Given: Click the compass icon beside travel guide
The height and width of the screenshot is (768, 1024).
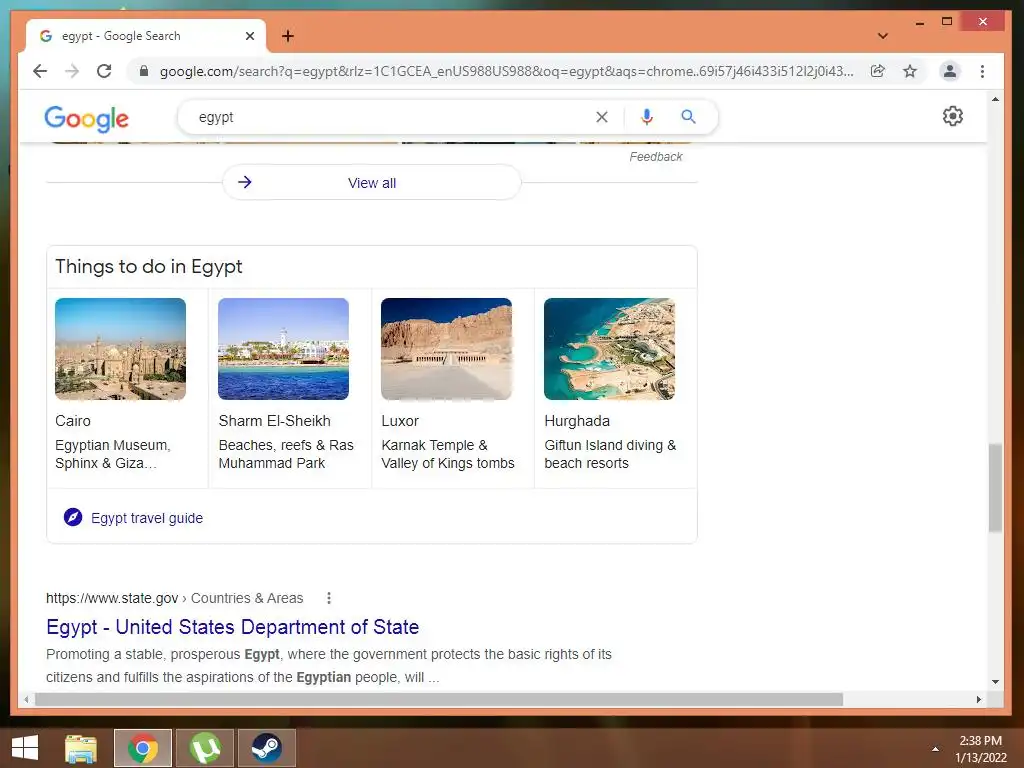Looking at the screenshot, I should coord(73,517).
